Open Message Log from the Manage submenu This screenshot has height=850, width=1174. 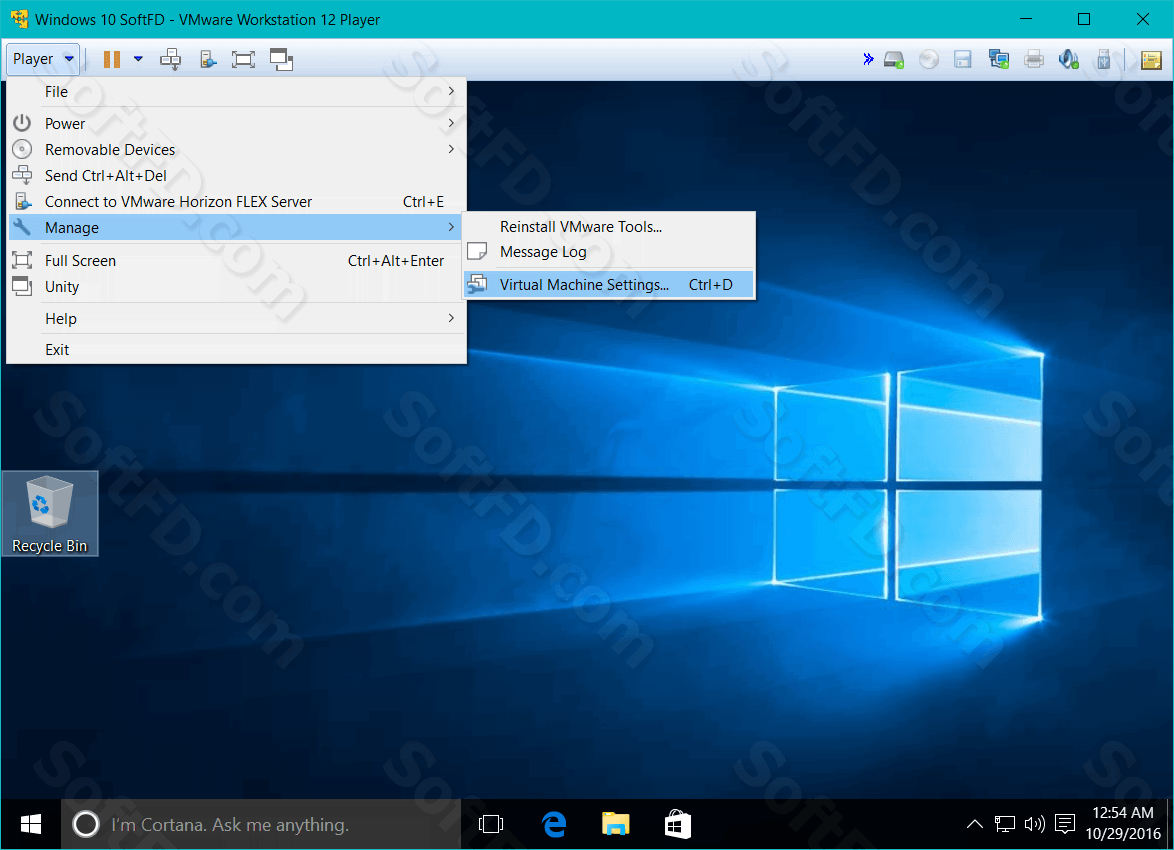click(609, 252)
